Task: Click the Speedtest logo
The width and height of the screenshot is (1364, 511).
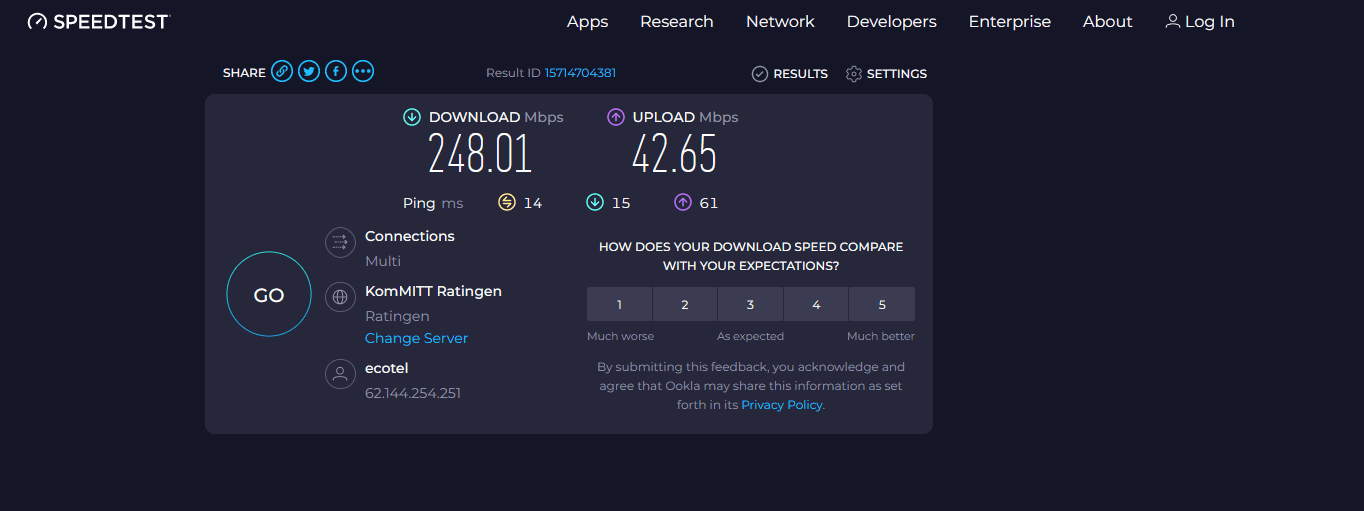Action: (x=99, y=21)
